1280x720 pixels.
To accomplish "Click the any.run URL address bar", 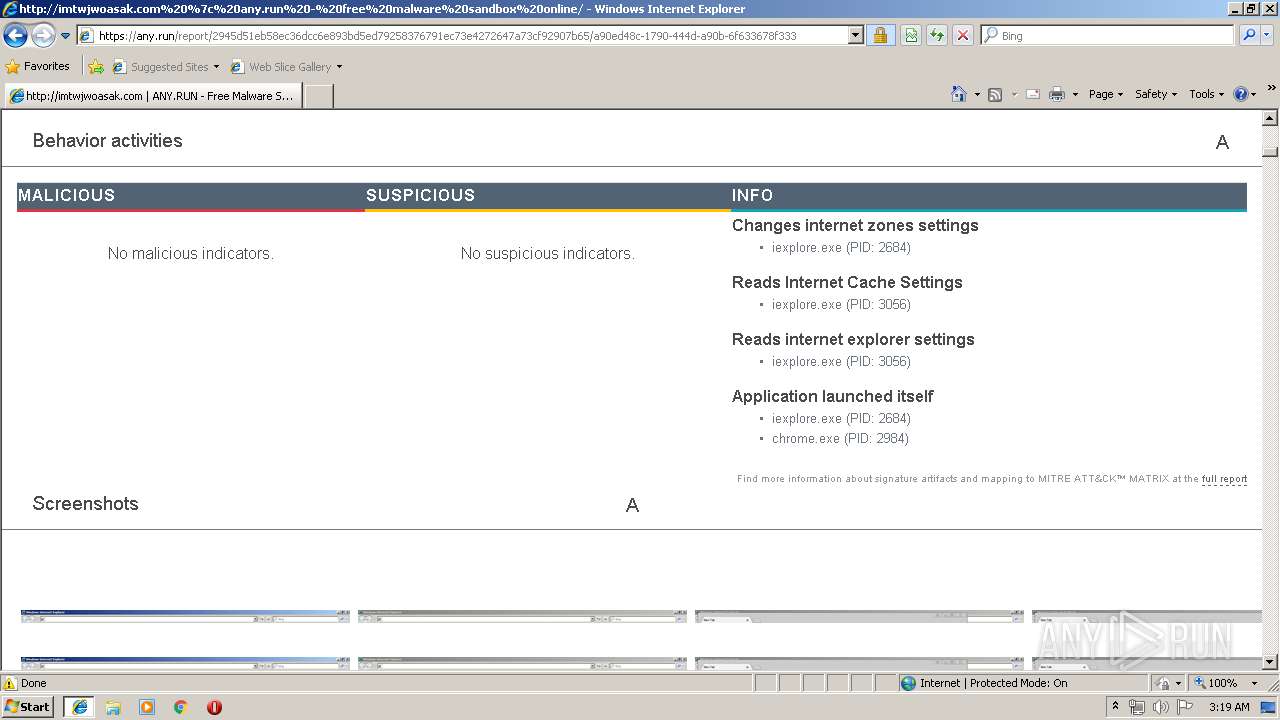I will tap(462, 36).
